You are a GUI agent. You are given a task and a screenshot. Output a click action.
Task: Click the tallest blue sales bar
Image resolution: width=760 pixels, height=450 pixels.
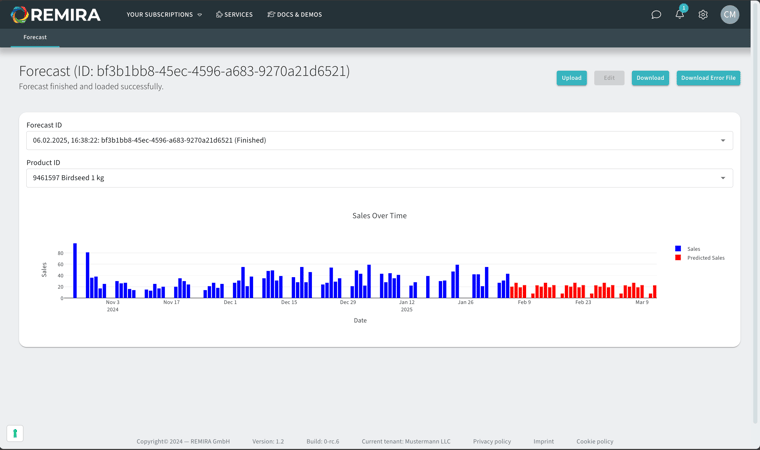click(x=75, y=270)
